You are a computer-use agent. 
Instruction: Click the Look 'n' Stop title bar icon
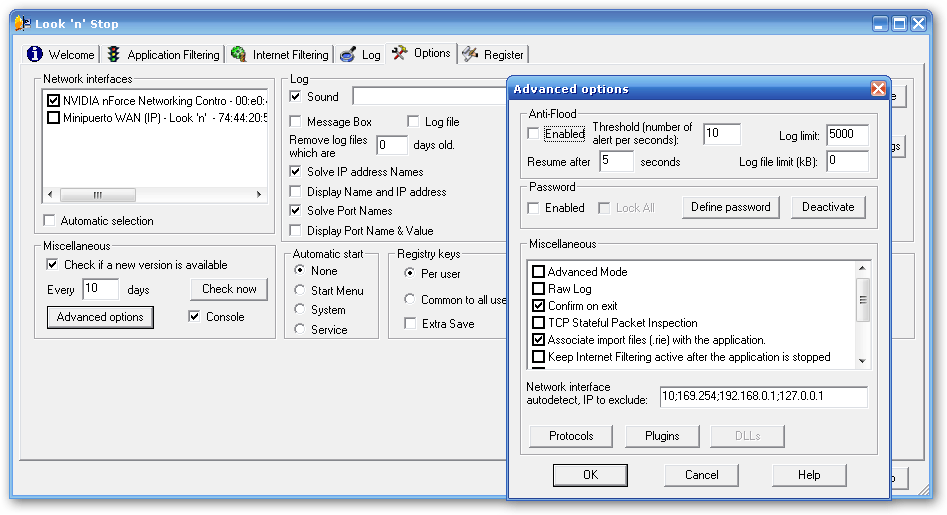pyautogui.click(x=22, y=24)
